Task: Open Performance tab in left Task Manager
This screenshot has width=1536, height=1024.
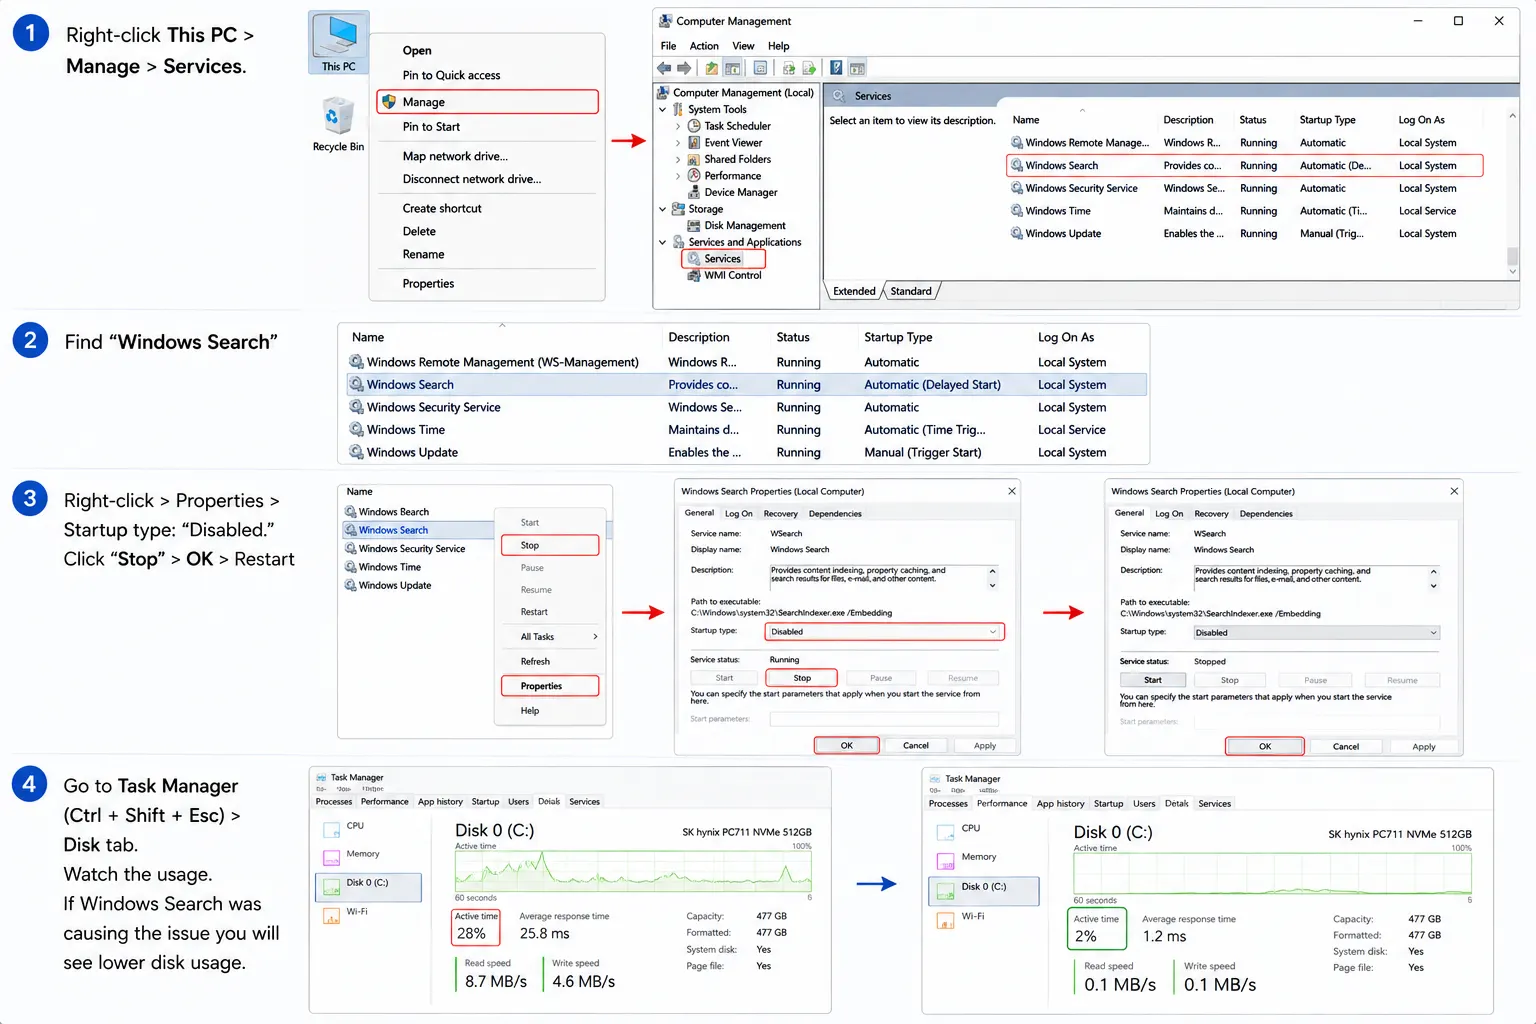Action: point(385,802)
